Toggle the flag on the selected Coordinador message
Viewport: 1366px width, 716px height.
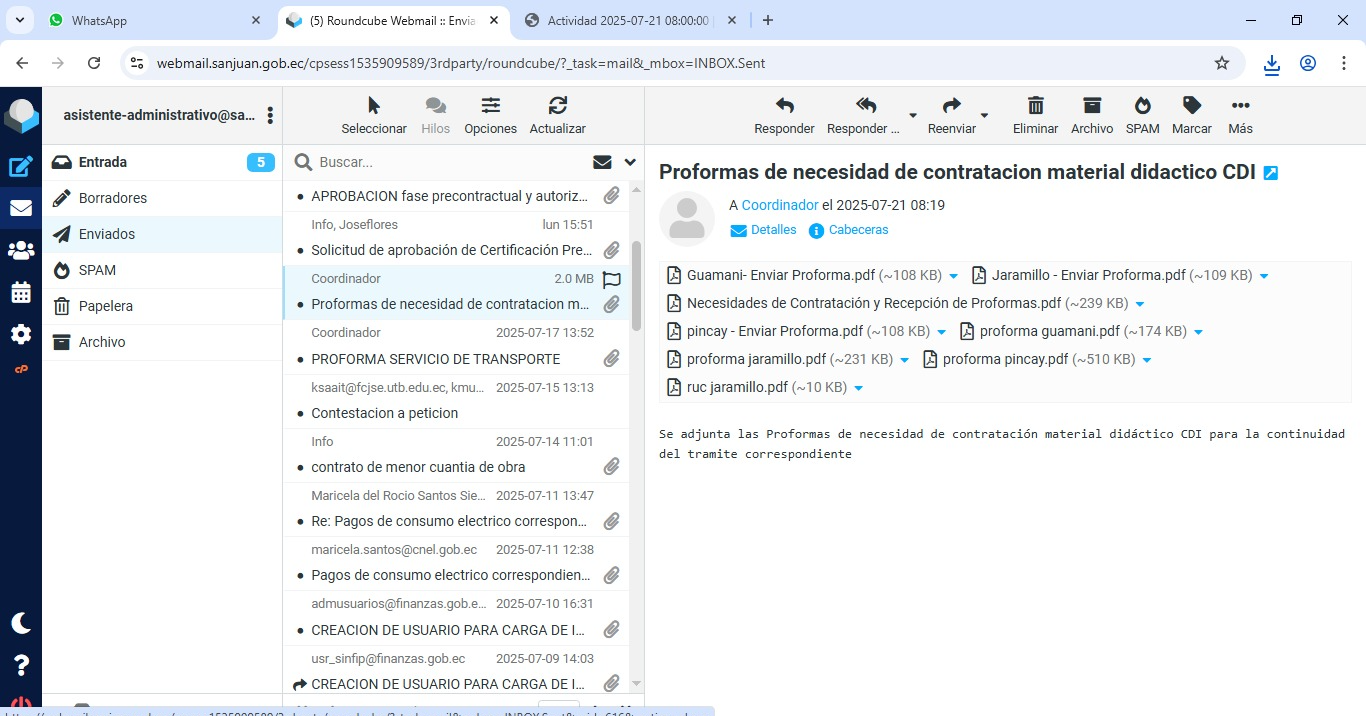point(612,280)
